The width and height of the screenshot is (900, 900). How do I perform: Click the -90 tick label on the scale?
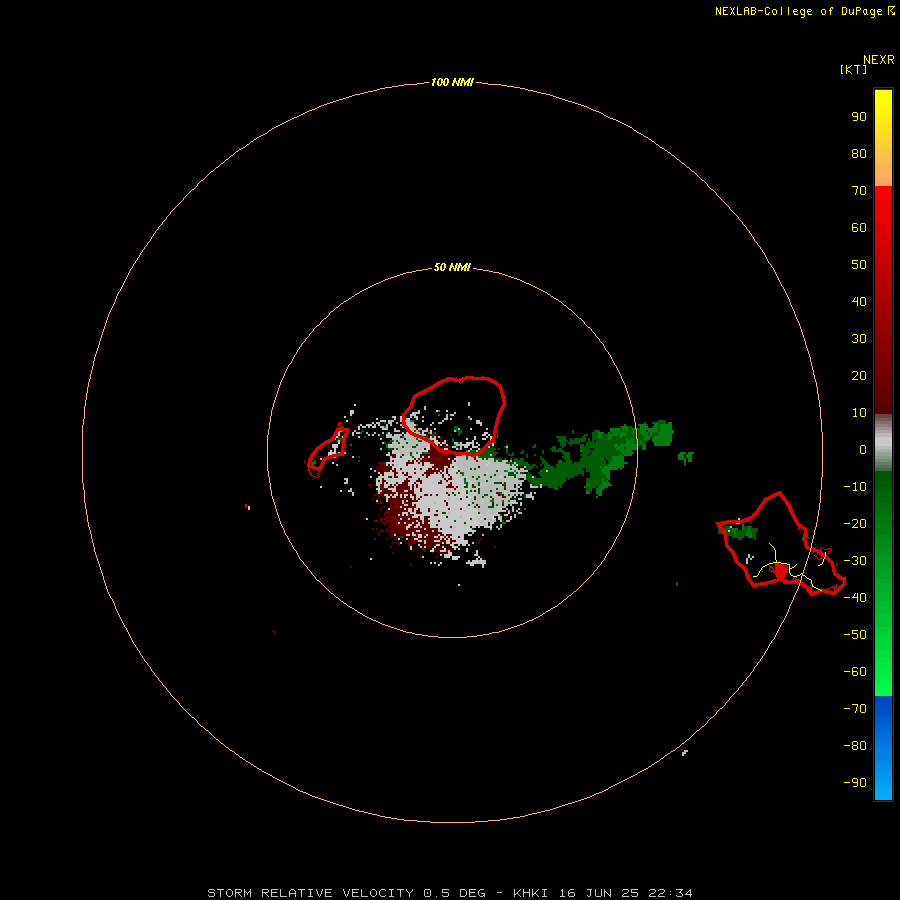click(855, 783)
